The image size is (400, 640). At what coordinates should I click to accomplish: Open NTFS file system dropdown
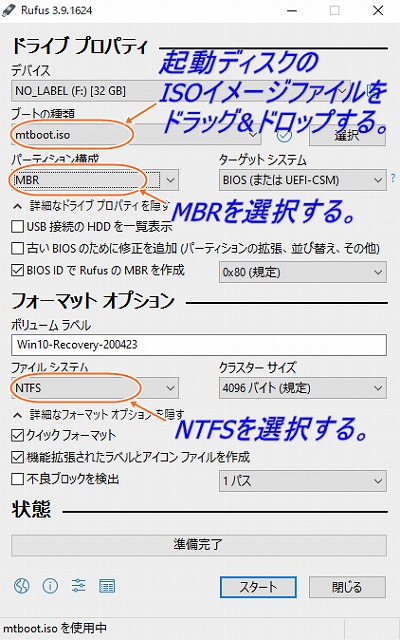(95, 388)
